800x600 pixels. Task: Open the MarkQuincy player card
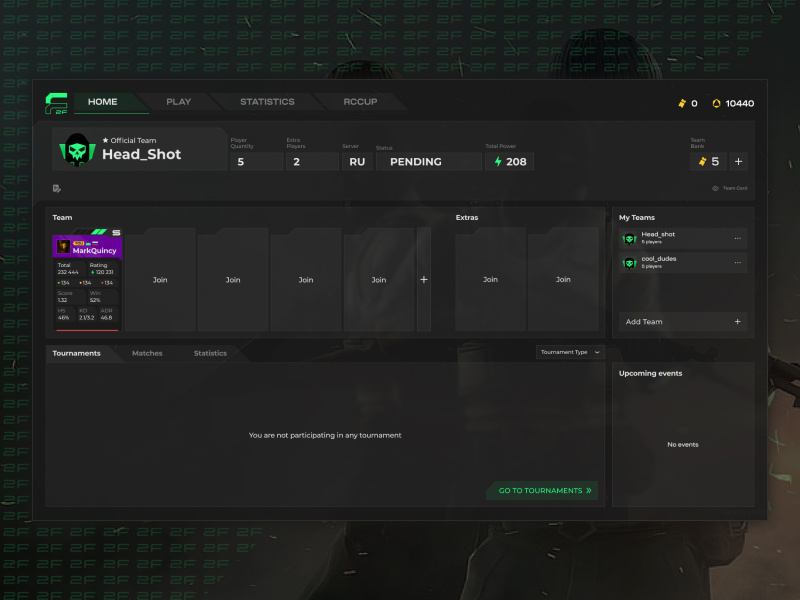87,280
